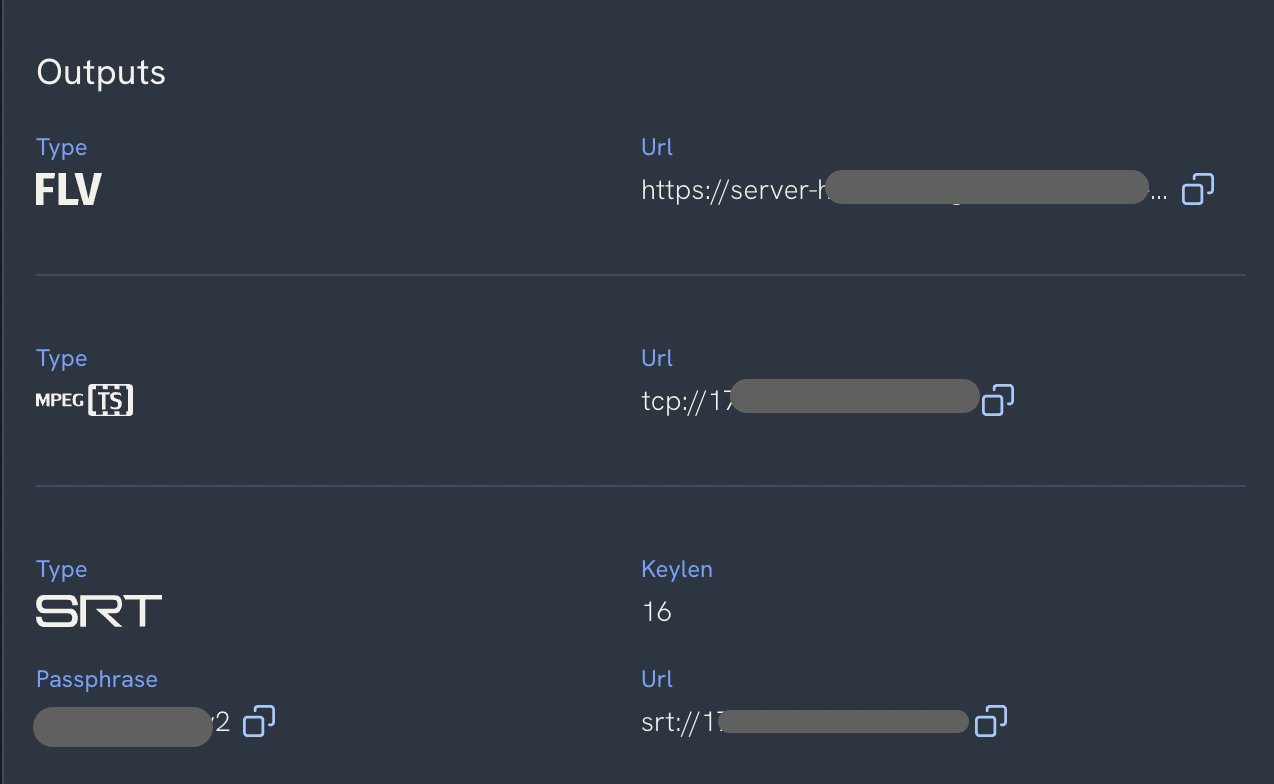The height and width of the screenshot is (784, 1274).
Task: Select the SRT protocol logo
Action: 97,610
